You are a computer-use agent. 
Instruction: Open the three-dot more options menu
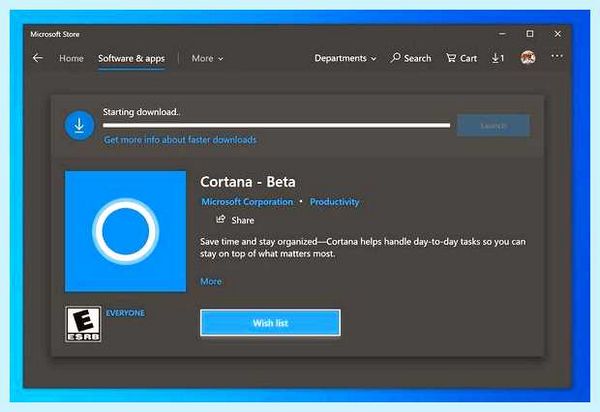[x=557, y=57]
